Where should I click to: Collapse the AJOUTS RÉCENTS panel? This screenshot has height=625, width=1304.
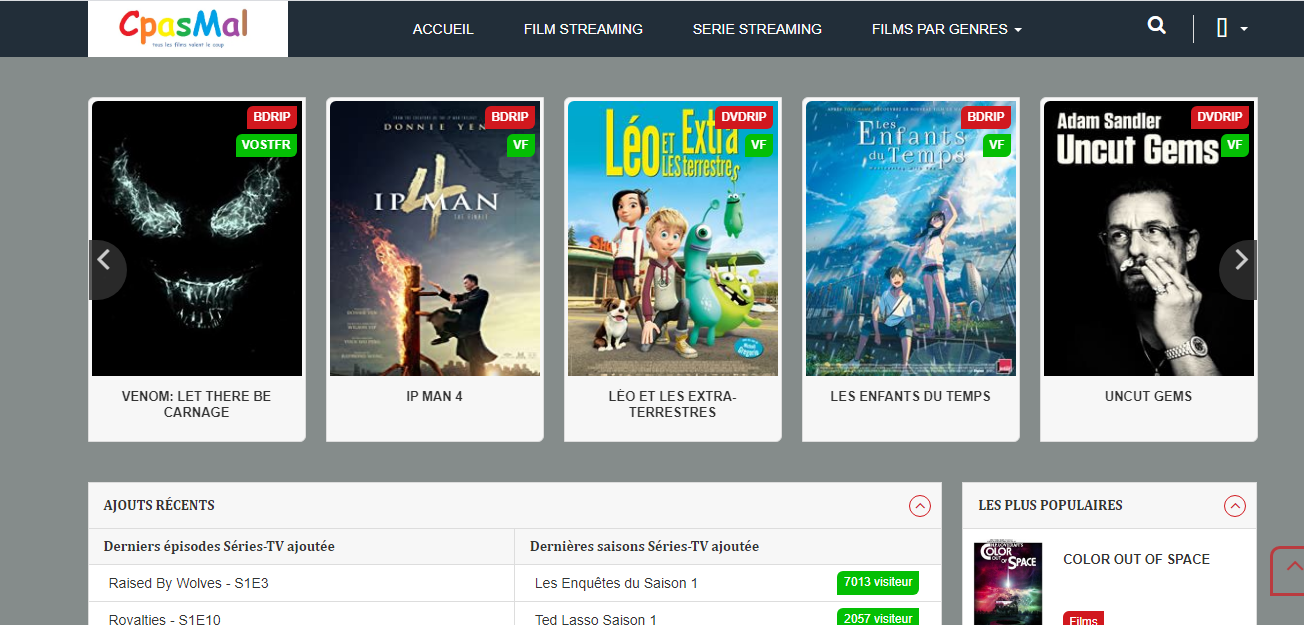point(920,506)
